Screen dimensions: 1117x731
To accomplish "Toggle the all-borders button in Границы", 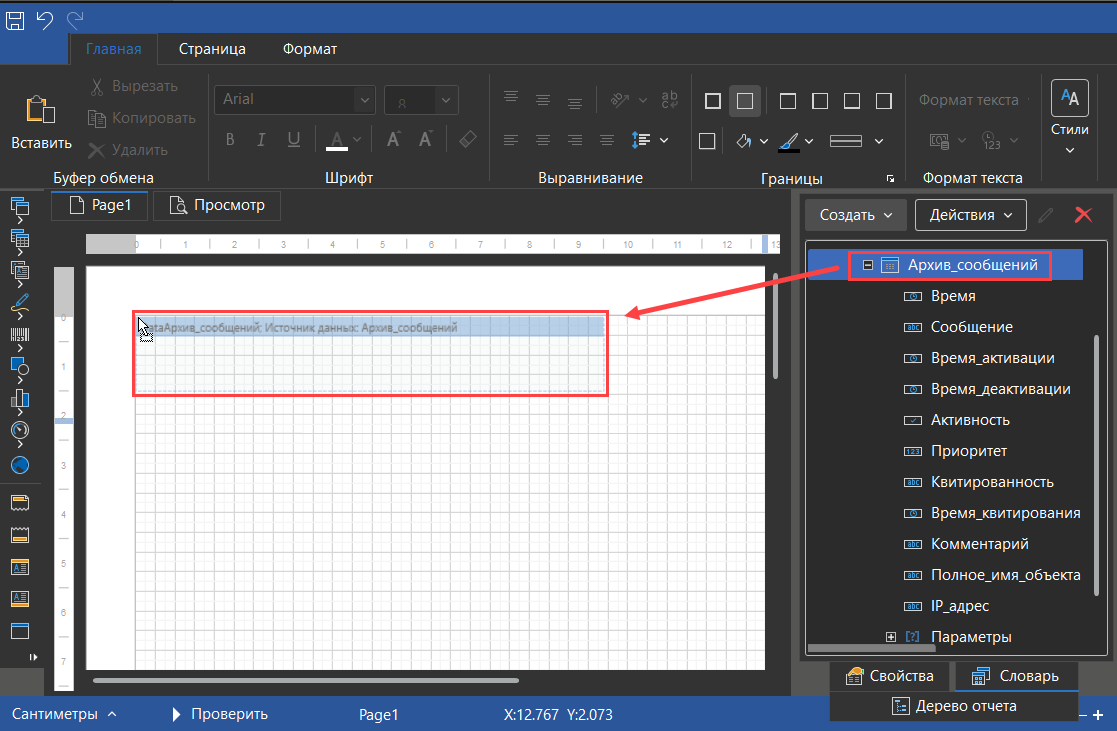I will tap(712, 101).
